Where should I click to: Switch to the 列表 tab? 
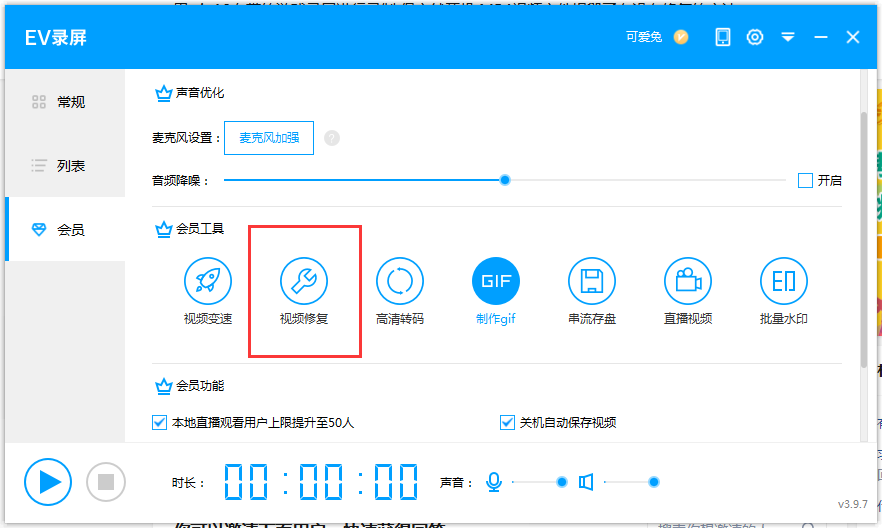point(65,166)
